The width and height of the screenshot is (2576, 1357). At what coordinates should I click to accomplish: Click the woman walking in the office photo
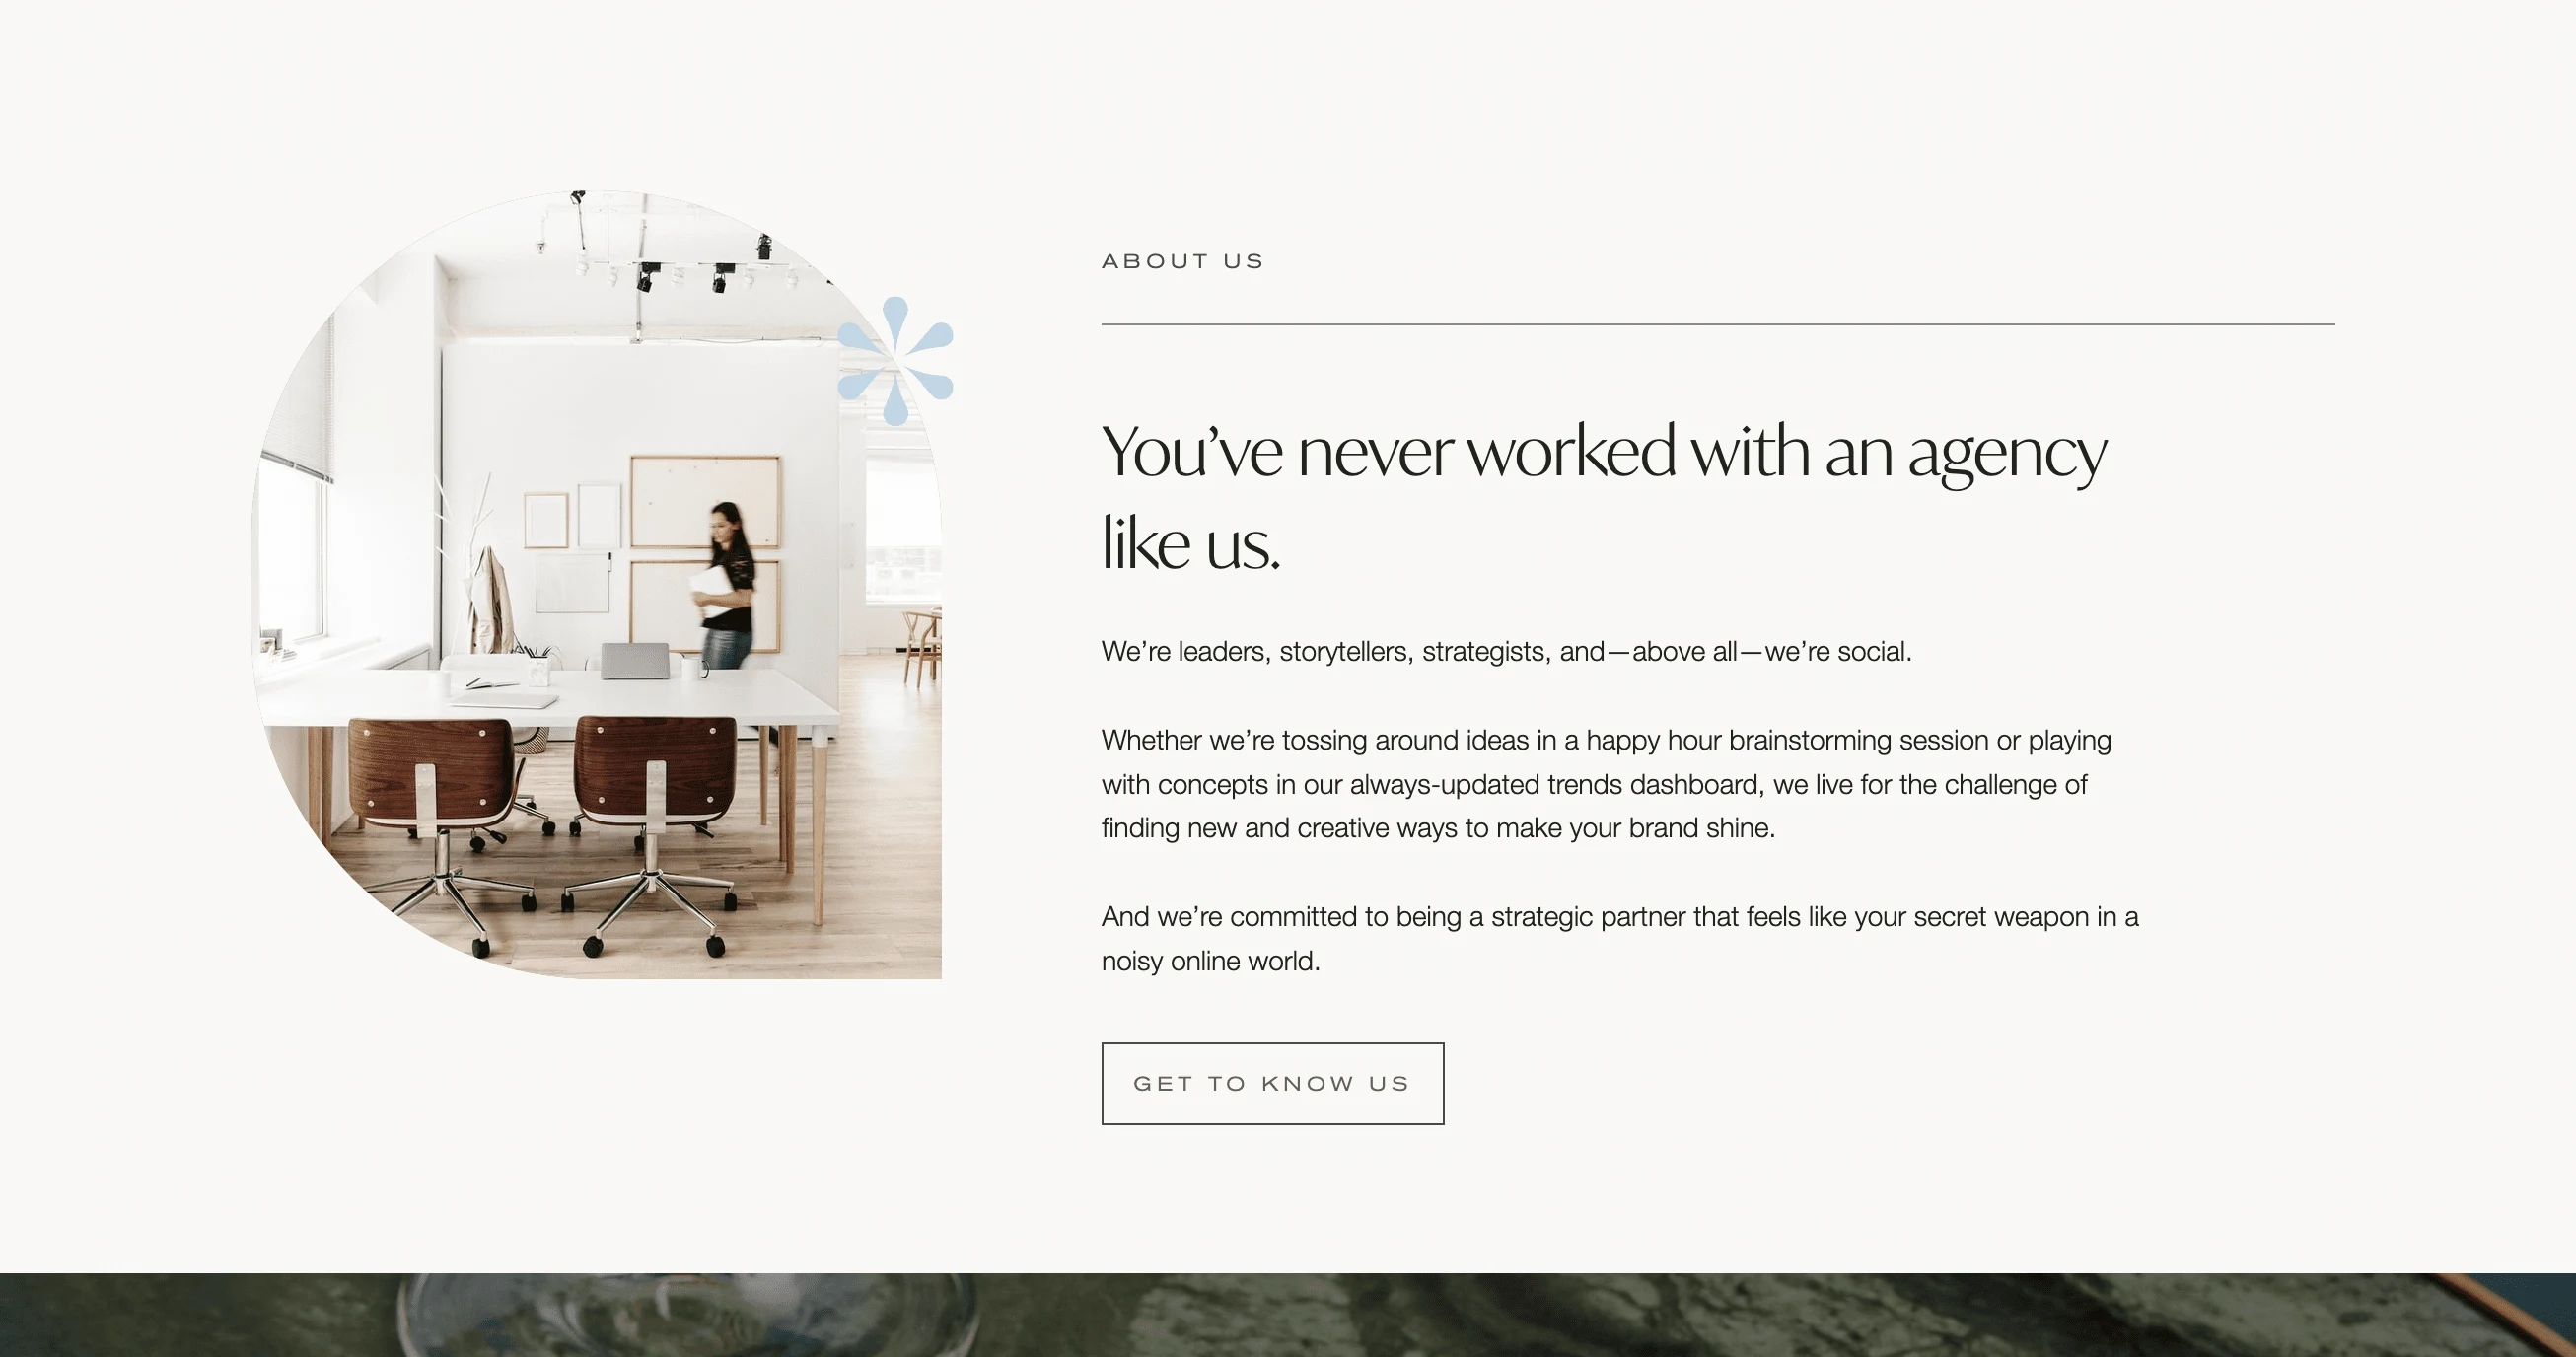(x=729, y=585)
